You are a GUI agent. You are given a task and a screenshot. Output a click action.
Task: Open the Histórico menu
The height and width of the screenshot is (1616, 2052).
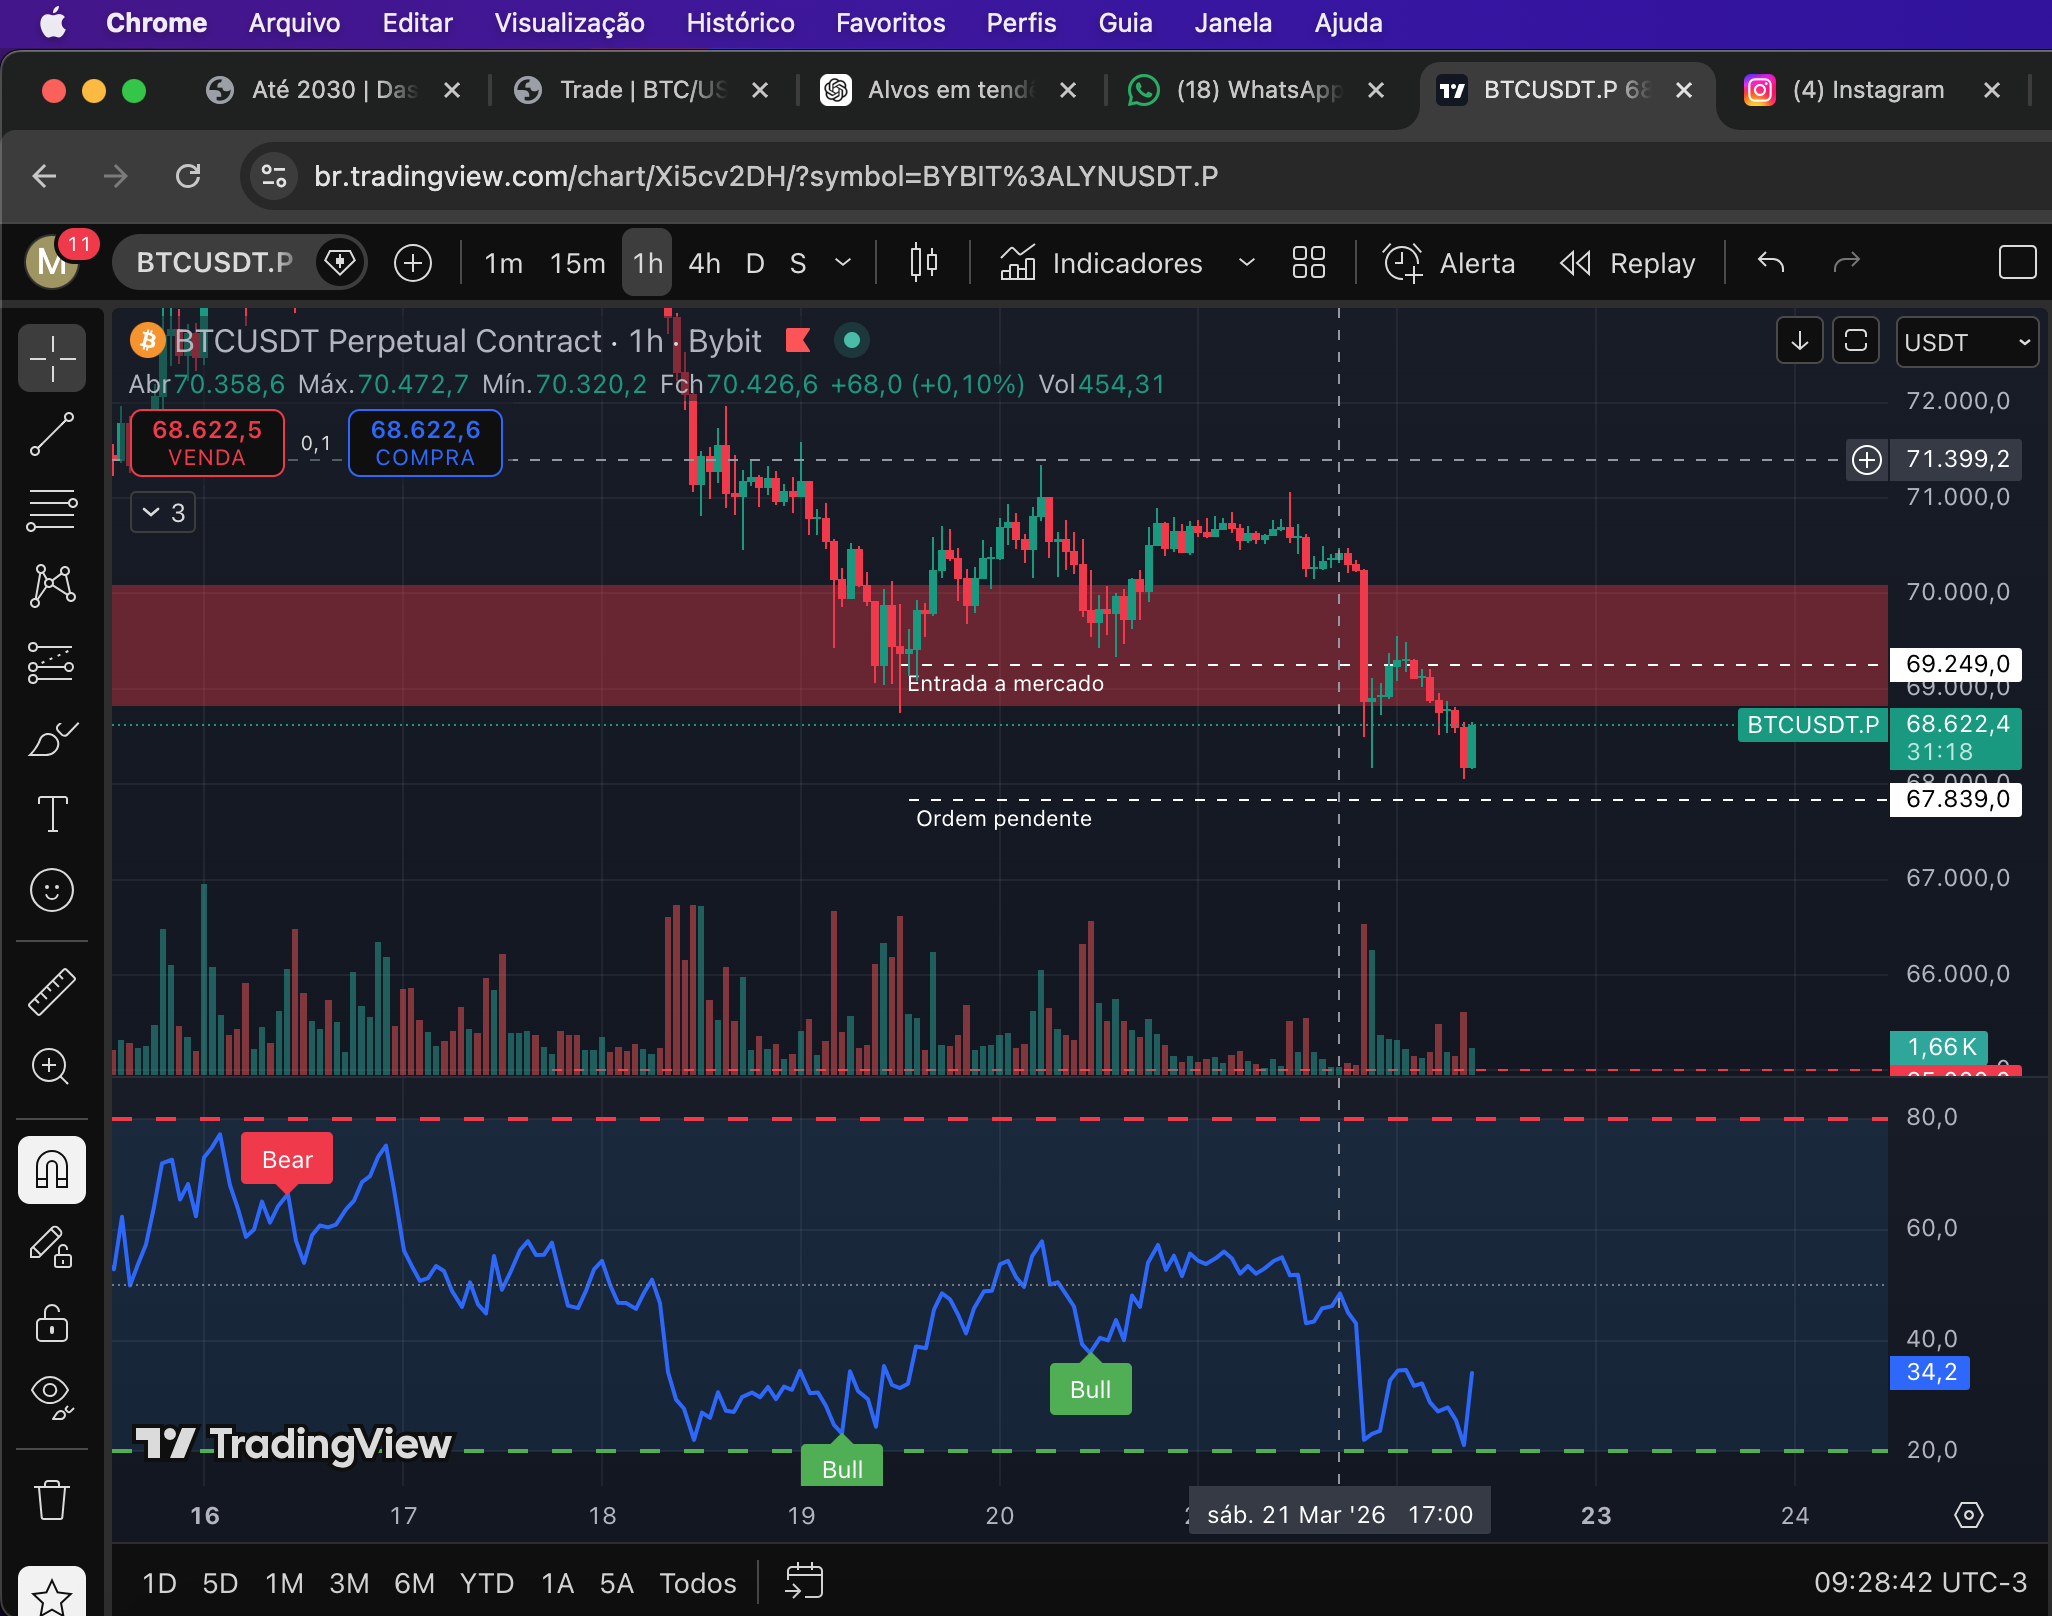click(x=740, y=23)
